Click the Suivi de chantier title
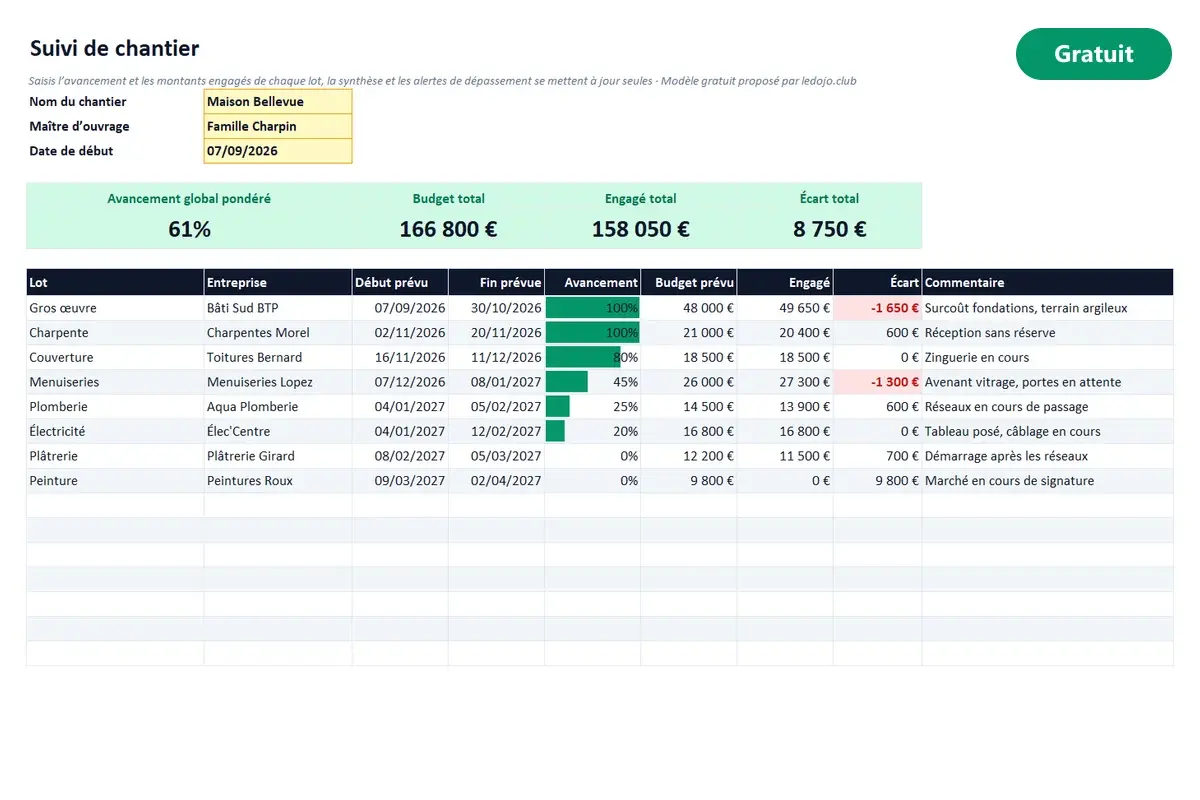The width and height of the screenshot is (1200, 800). (x=114, y=48)
